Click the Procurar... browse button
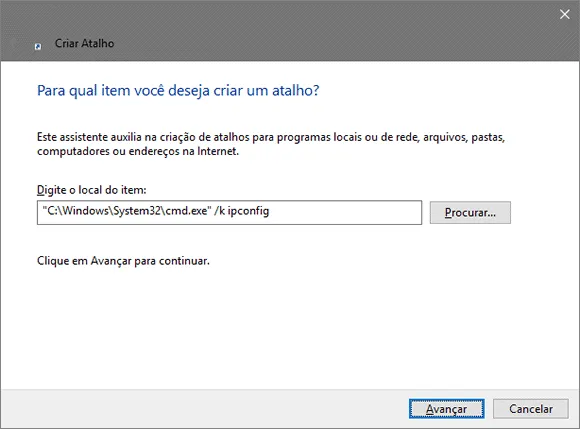The height and width of the screenshot is (429, 580). (x=470, y=213)
